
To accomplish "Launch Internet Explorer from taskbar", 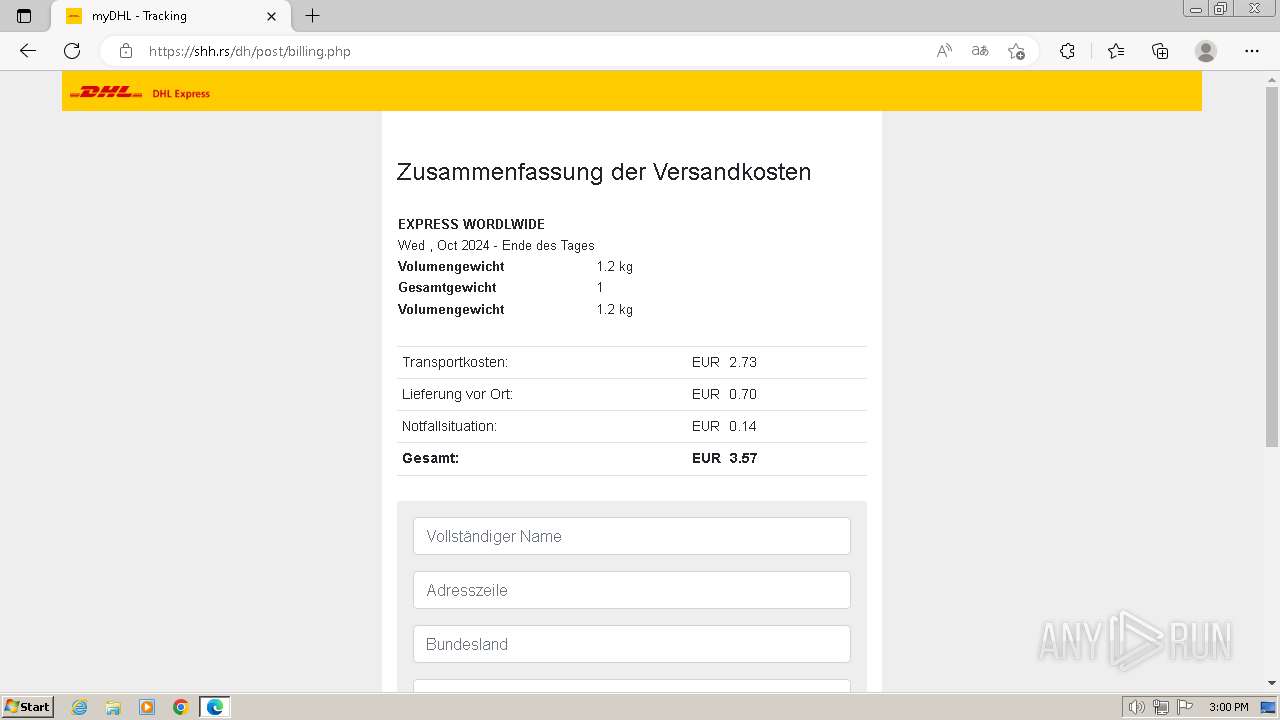I will [80, 707].
